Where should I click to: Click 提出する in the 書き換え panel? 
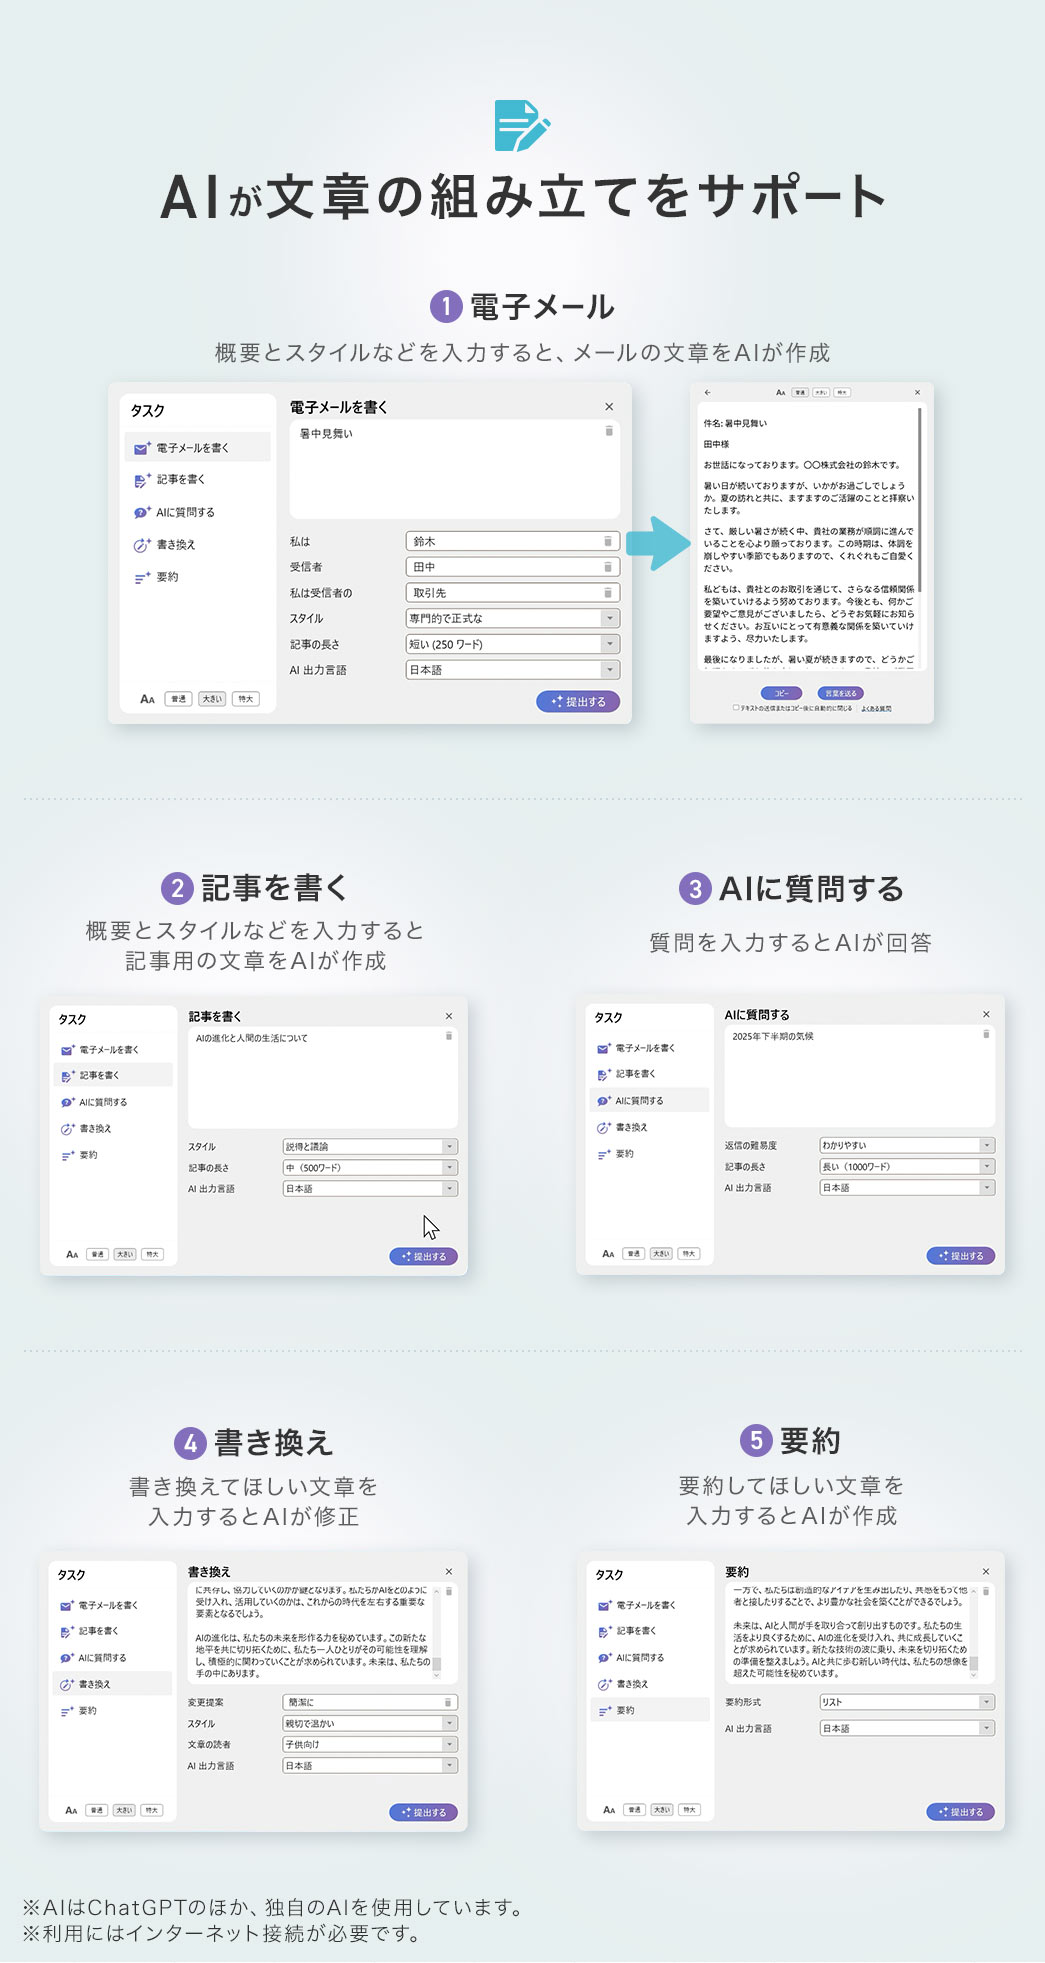(424, 1812)
